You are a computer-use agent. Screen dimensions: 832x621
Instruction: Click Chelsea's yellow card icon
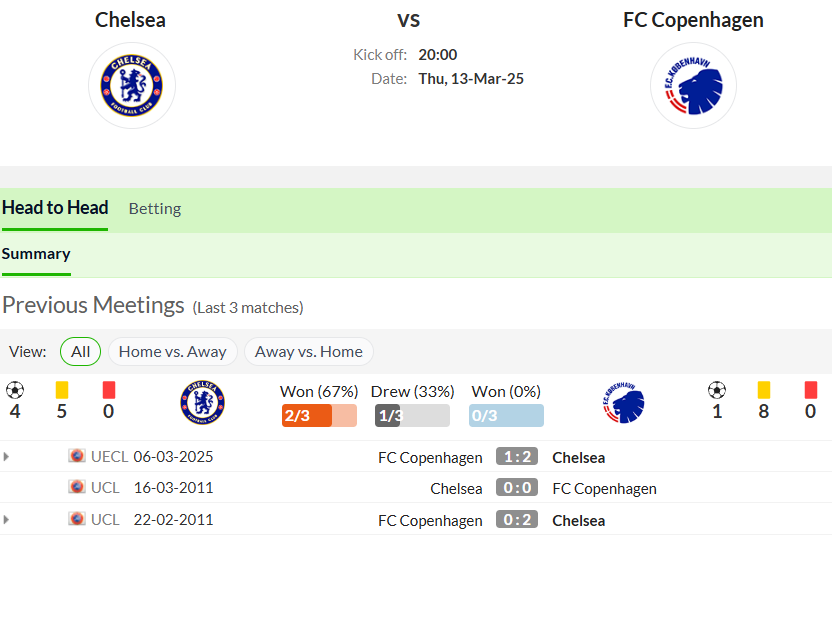[x=62, y=390]
